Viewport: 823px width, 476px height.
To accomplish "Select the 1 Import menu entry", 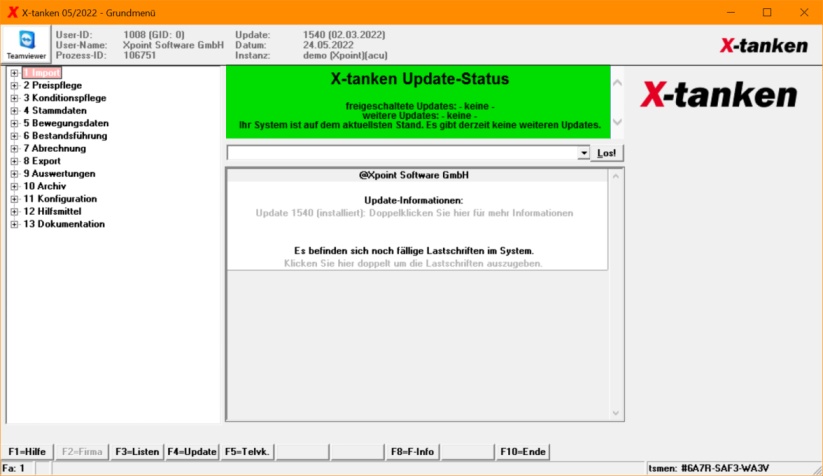I will [x=42, y=73].
